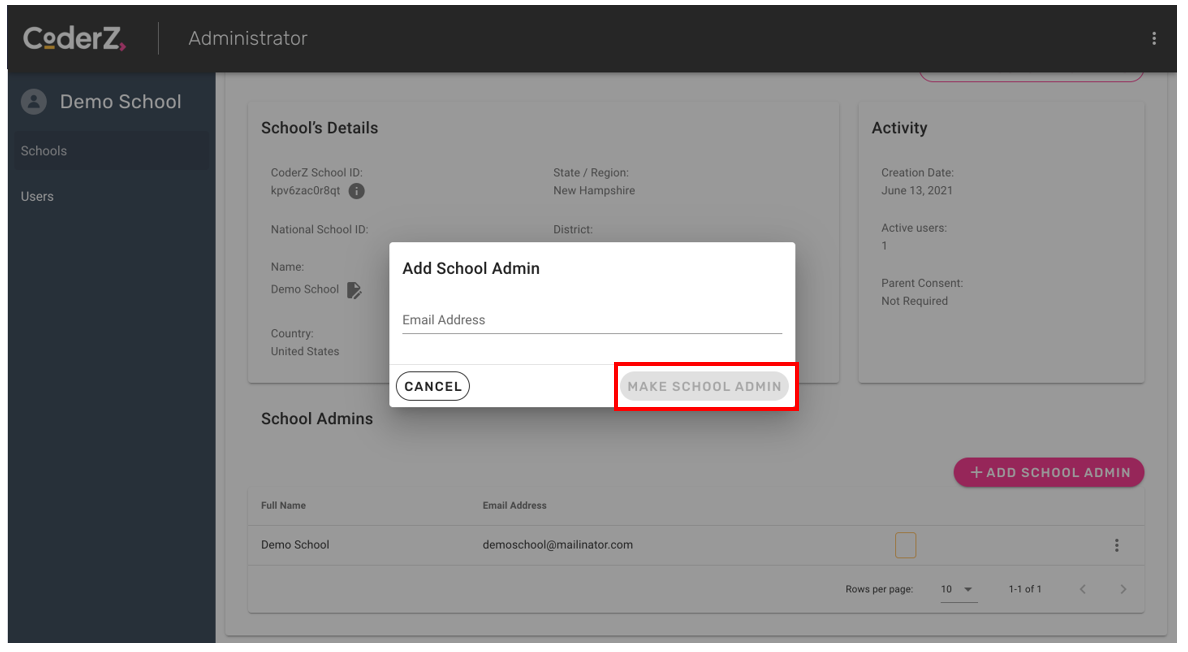Click the Full Name column header

283,506
